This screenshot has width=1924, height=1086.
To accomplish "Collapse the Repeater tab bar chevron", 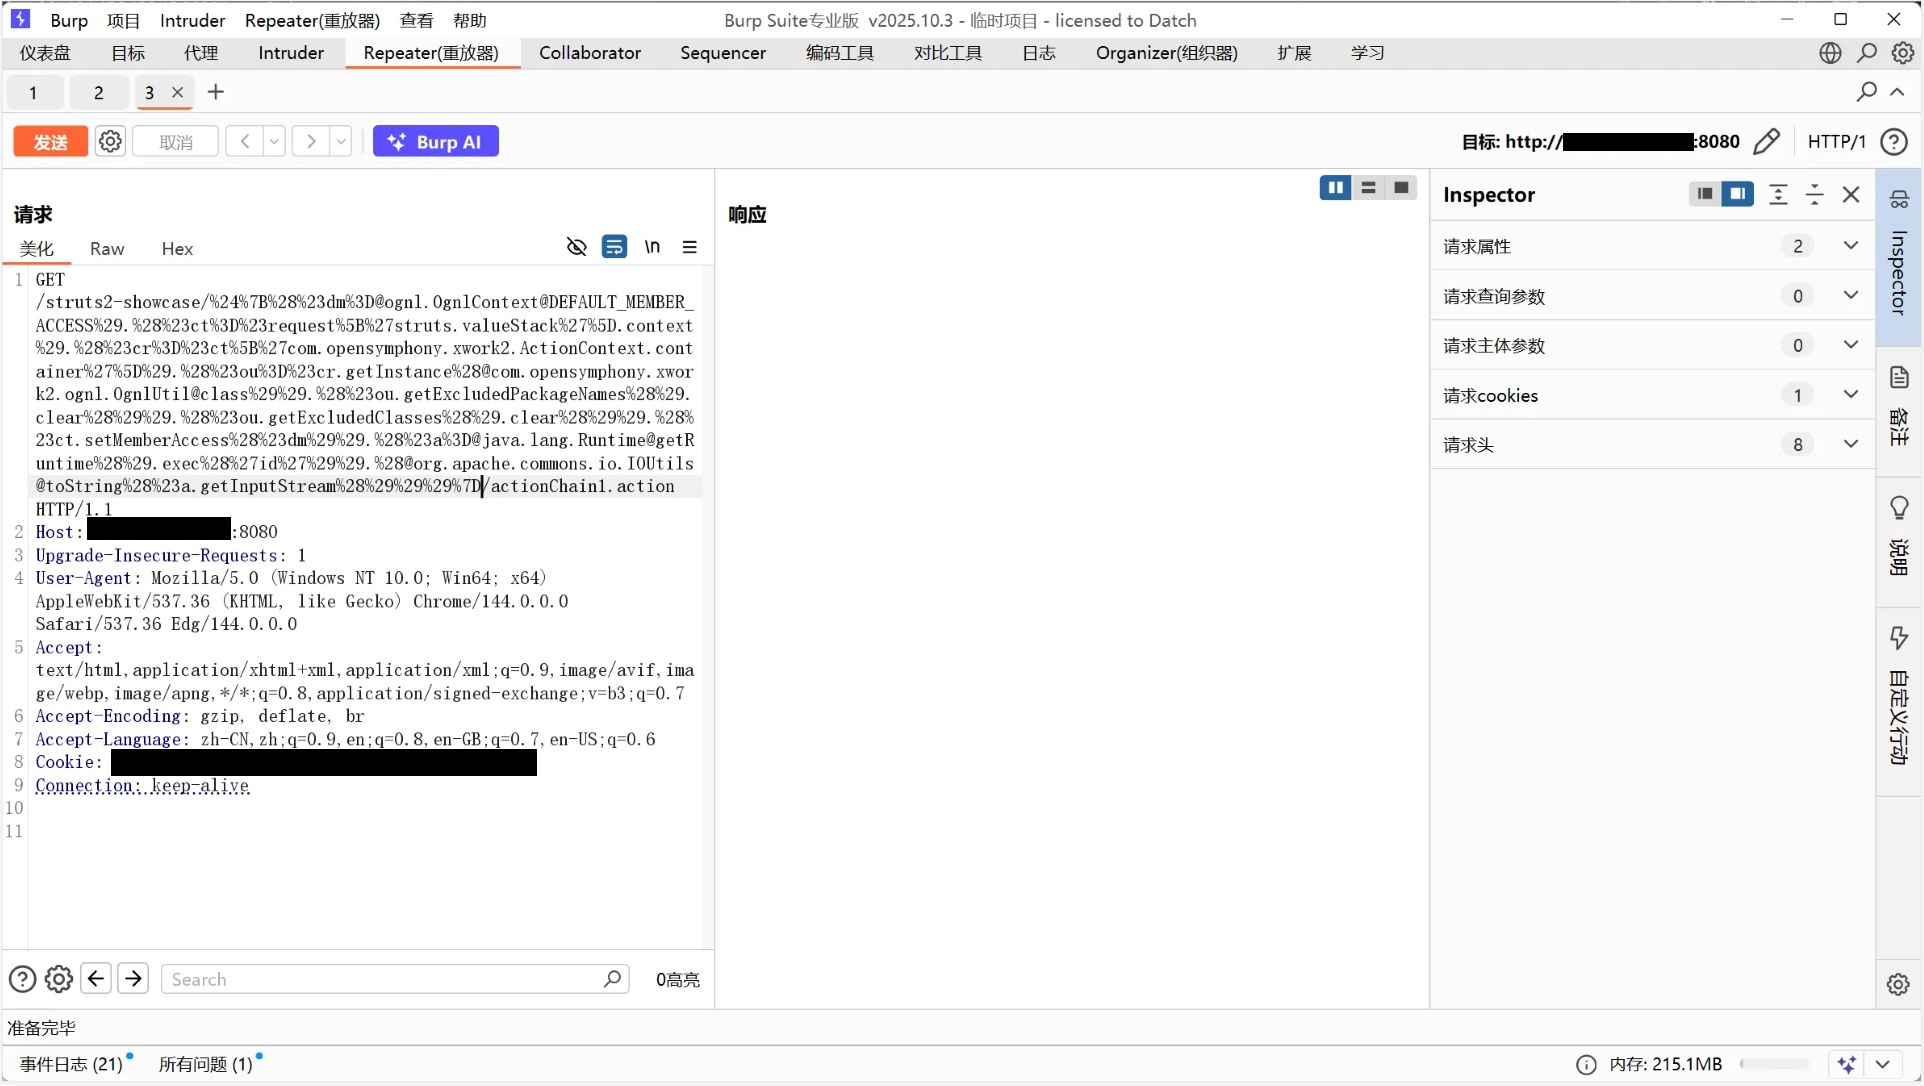I will [1897, 92].
